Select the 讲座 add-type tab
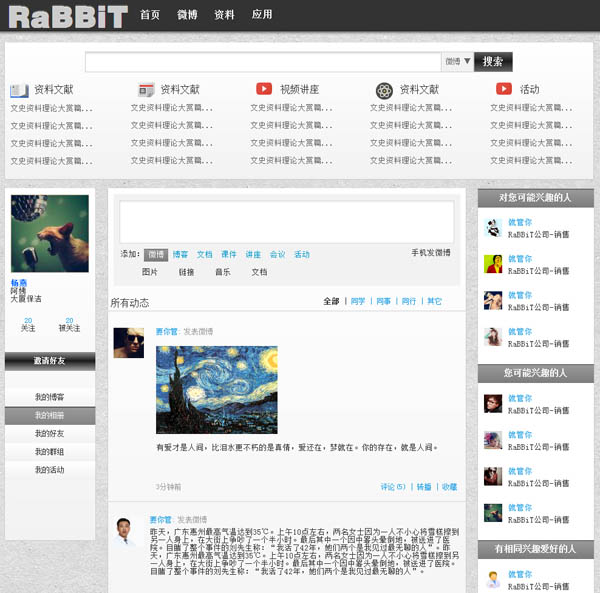This screenshot has width=600, height=593. pyautogui.click(x=253, y=254)
